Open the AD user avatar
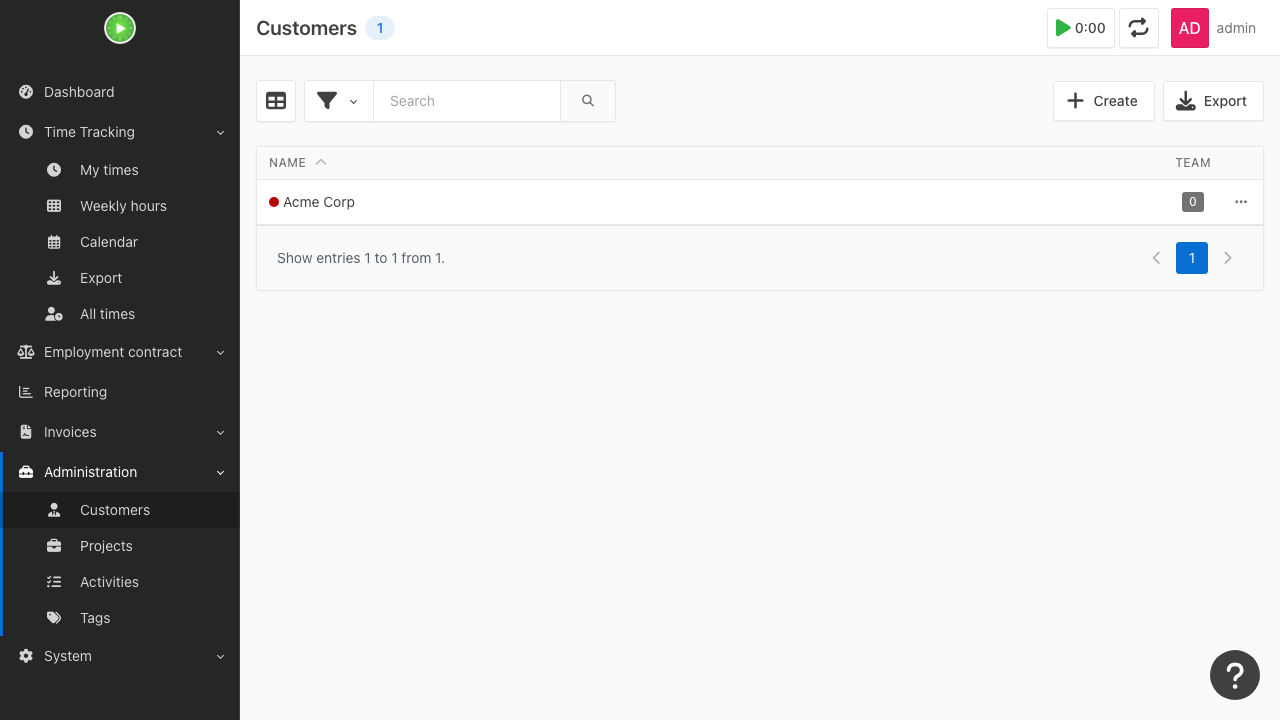 coord(1190,28)
